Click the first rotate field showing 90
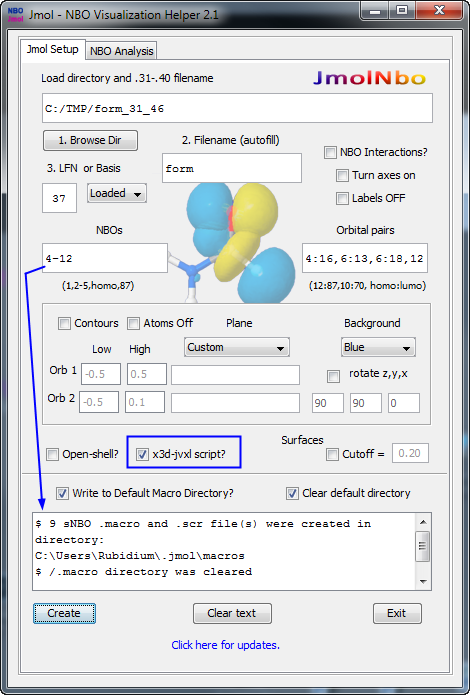The image size is (470, 695). click(x=328, y=403)
